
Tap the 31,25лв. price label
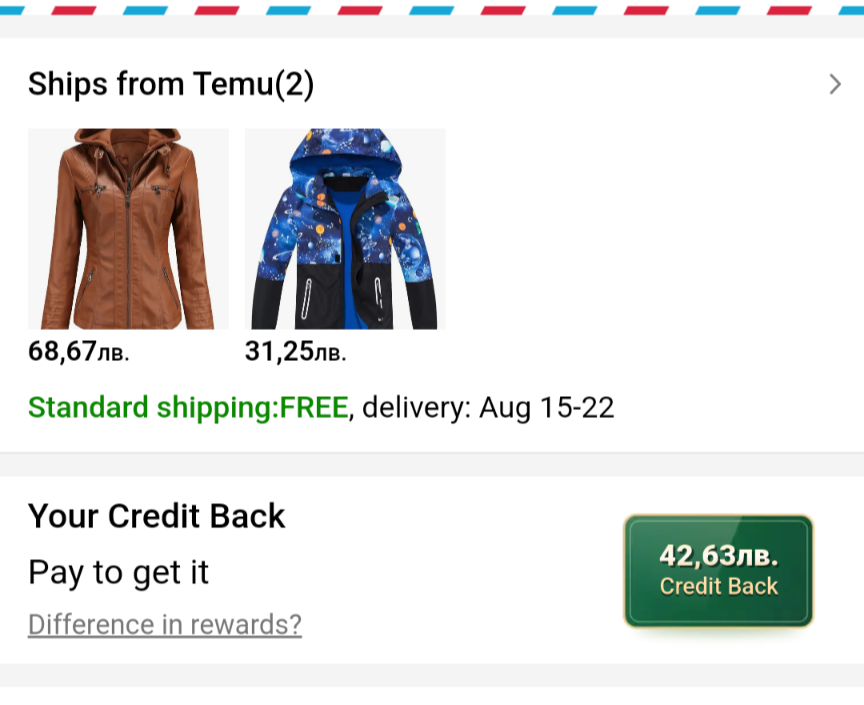click(296, 352)
